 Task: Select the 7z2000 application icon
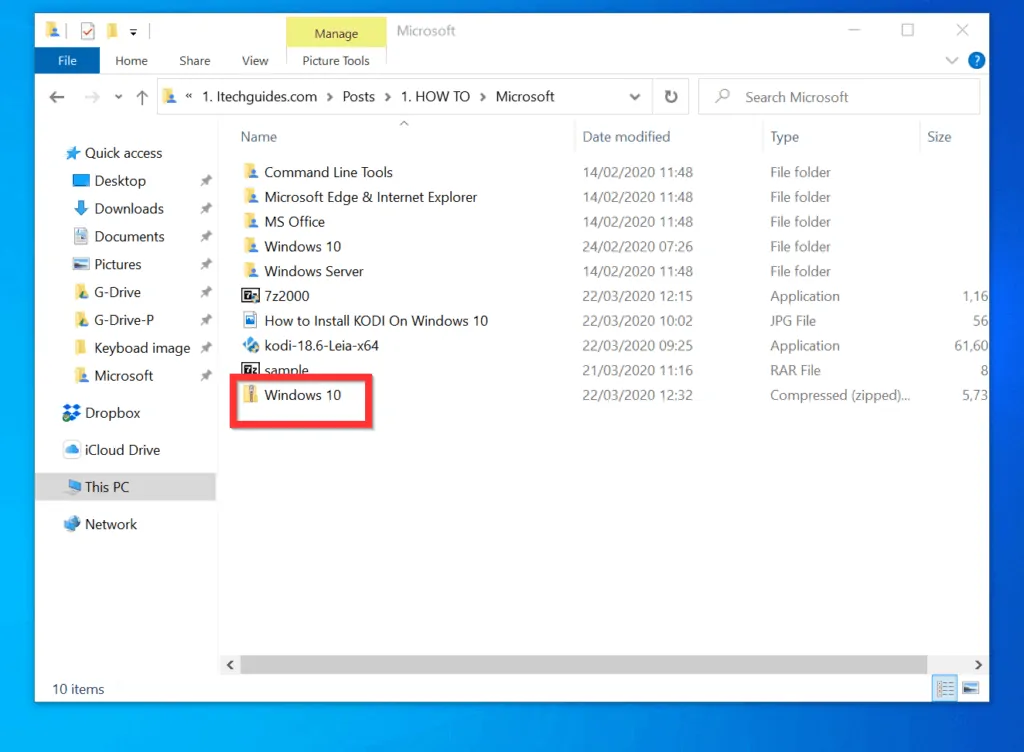pos(251,296)
